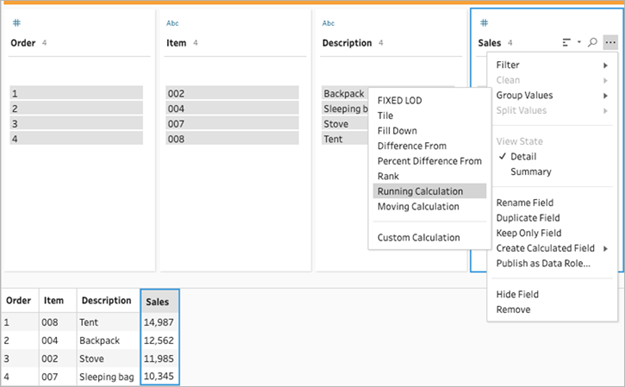Switch view state to Summary
Screen dimensions: 625x387
click(x=531, y=172)
